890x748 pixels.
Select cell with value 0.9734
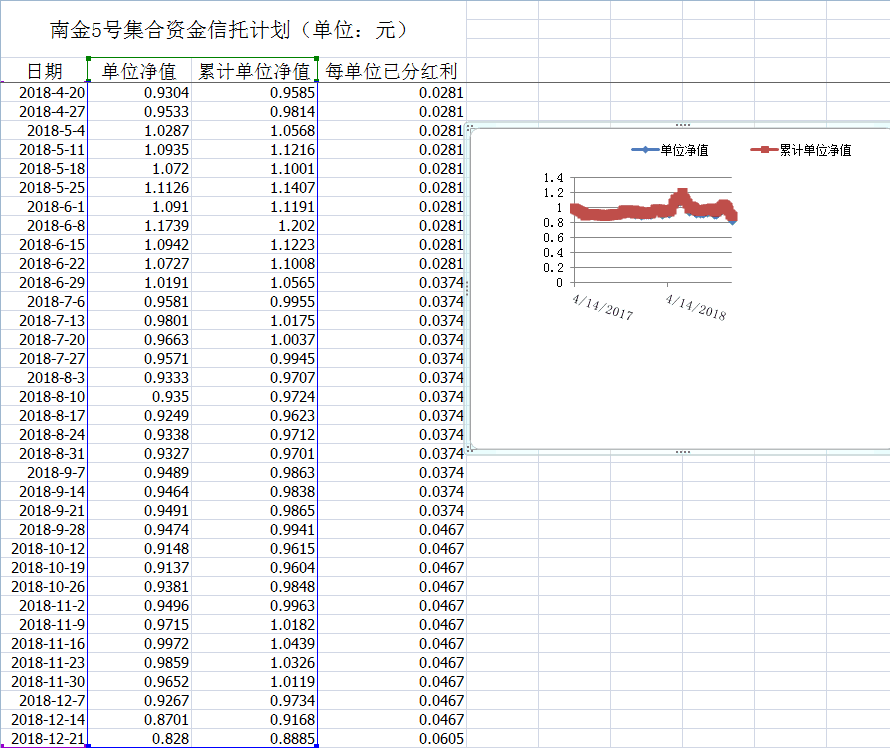tap(254, 701)
